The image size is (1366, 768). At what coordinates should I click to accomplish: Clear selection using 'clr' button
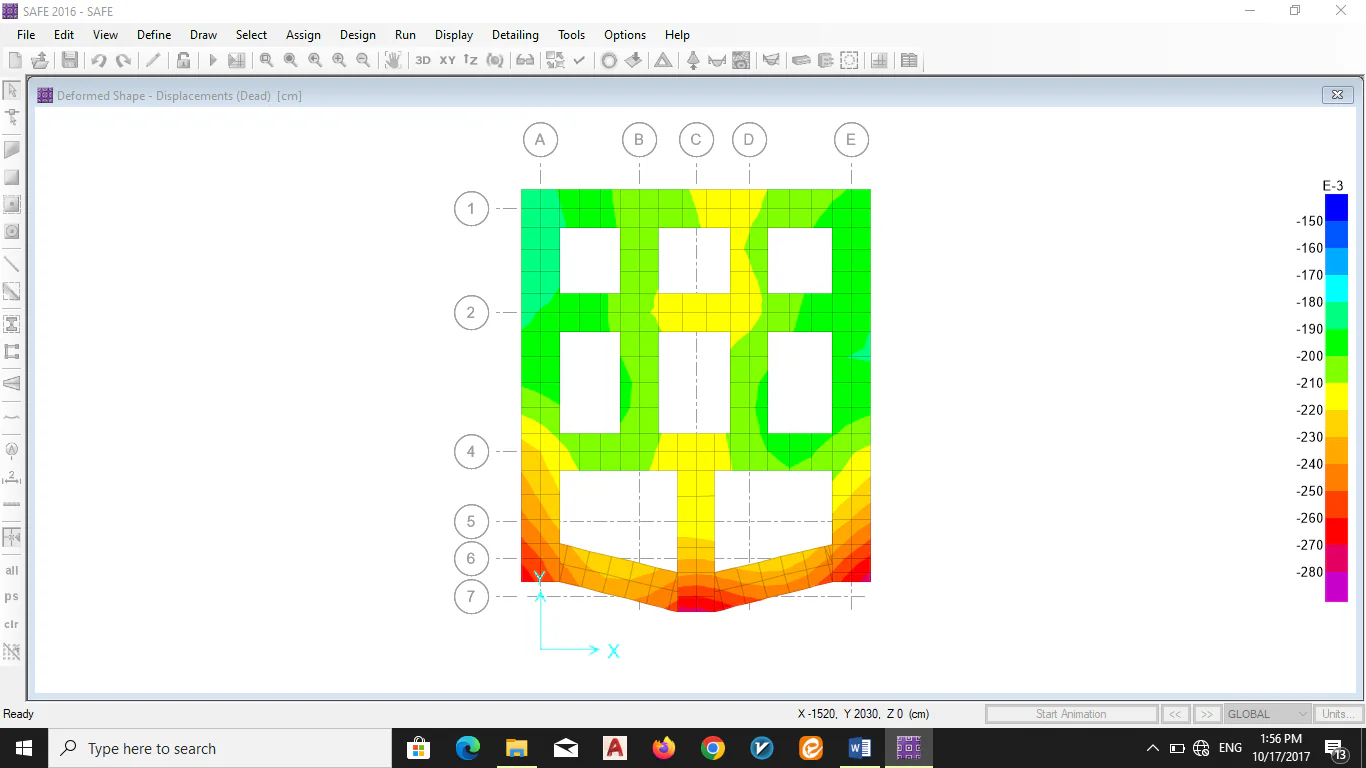(x=12, y=624)
